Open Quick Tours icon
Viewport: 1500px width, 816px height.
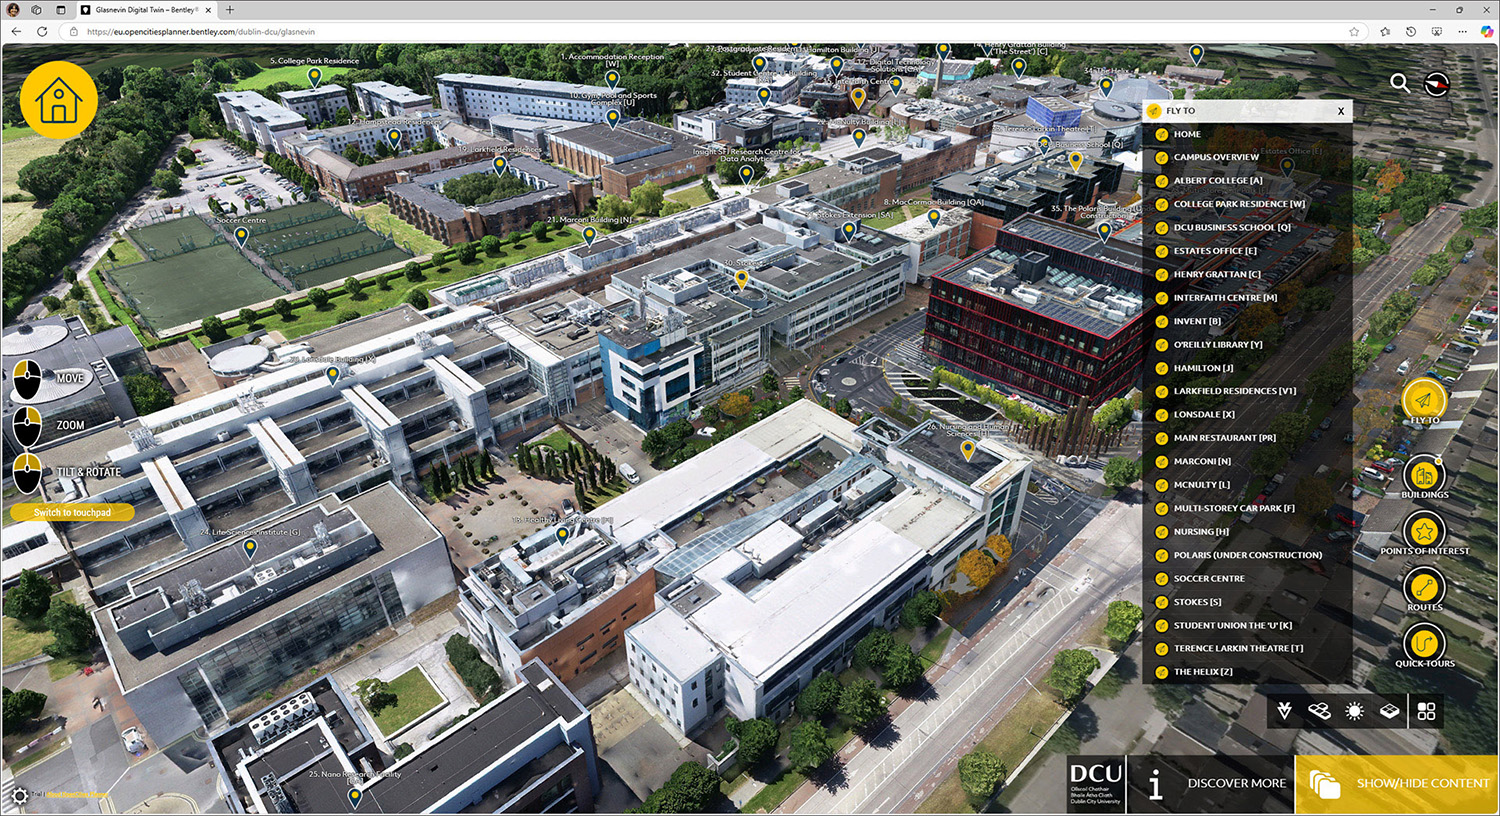tap(1424, 644)
